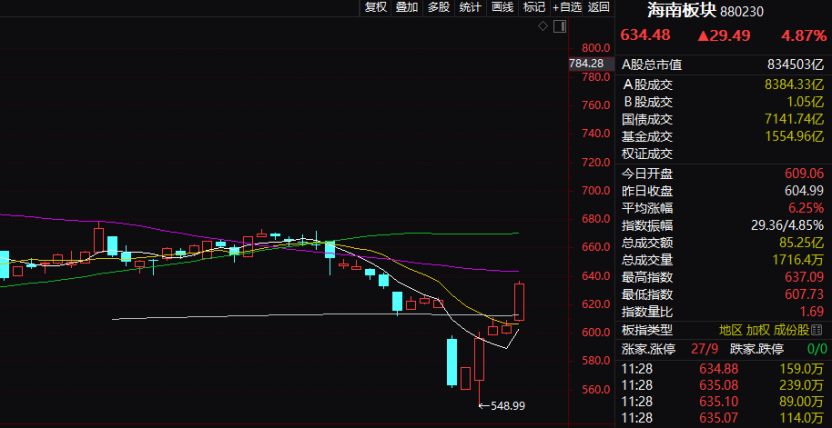Image resolution: width=832 pixels, height=428 pixels.
Task: Click the tick row priced 635.07
Action: pos(723,417)
